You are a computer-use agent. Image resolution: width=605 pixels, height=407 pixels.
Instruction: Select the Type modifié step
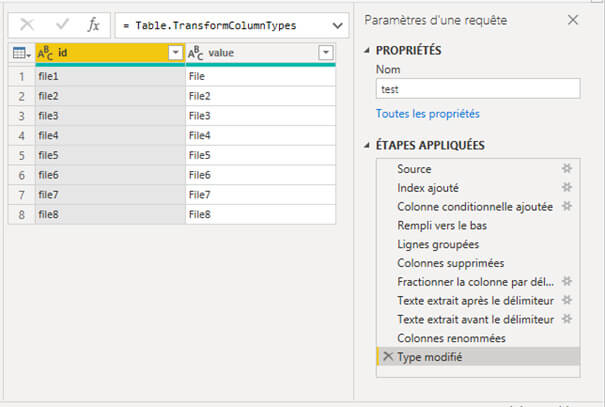pyautogui.click(x=478, y=357)
